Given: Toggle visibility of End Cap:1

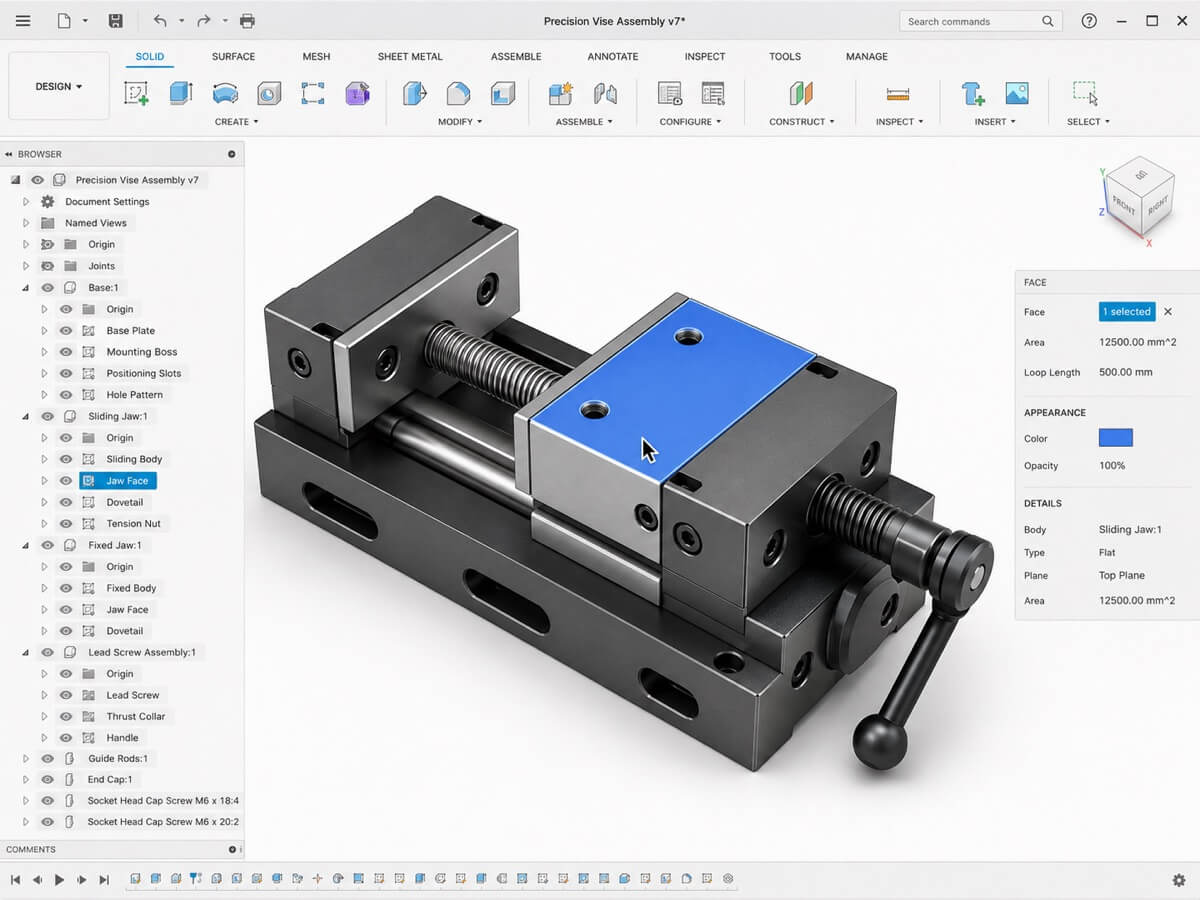Looking at the screenshot, I should [x=47, y=780].
